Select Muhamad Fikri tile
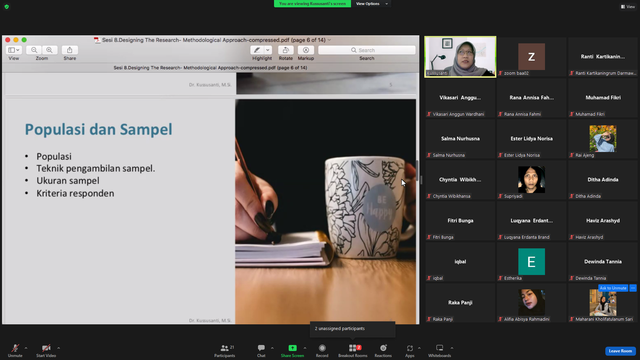Image resolution: width=640 pixels, height=360 pixels. 603,98
